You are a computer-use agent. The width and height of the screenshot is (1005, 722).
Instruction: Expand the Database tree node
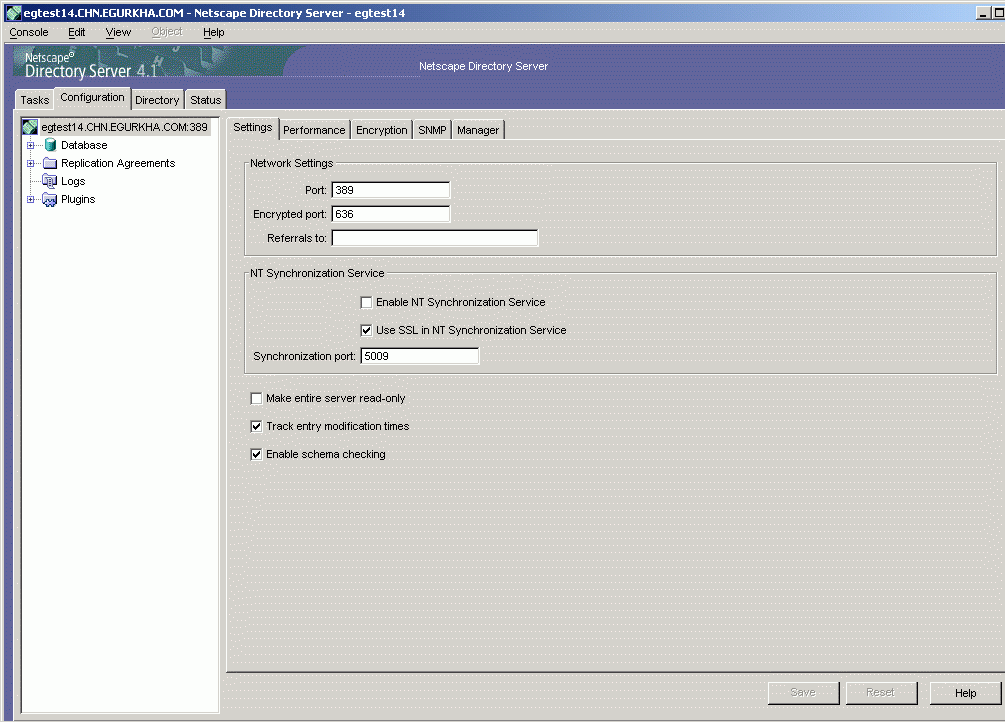point(30,146)
